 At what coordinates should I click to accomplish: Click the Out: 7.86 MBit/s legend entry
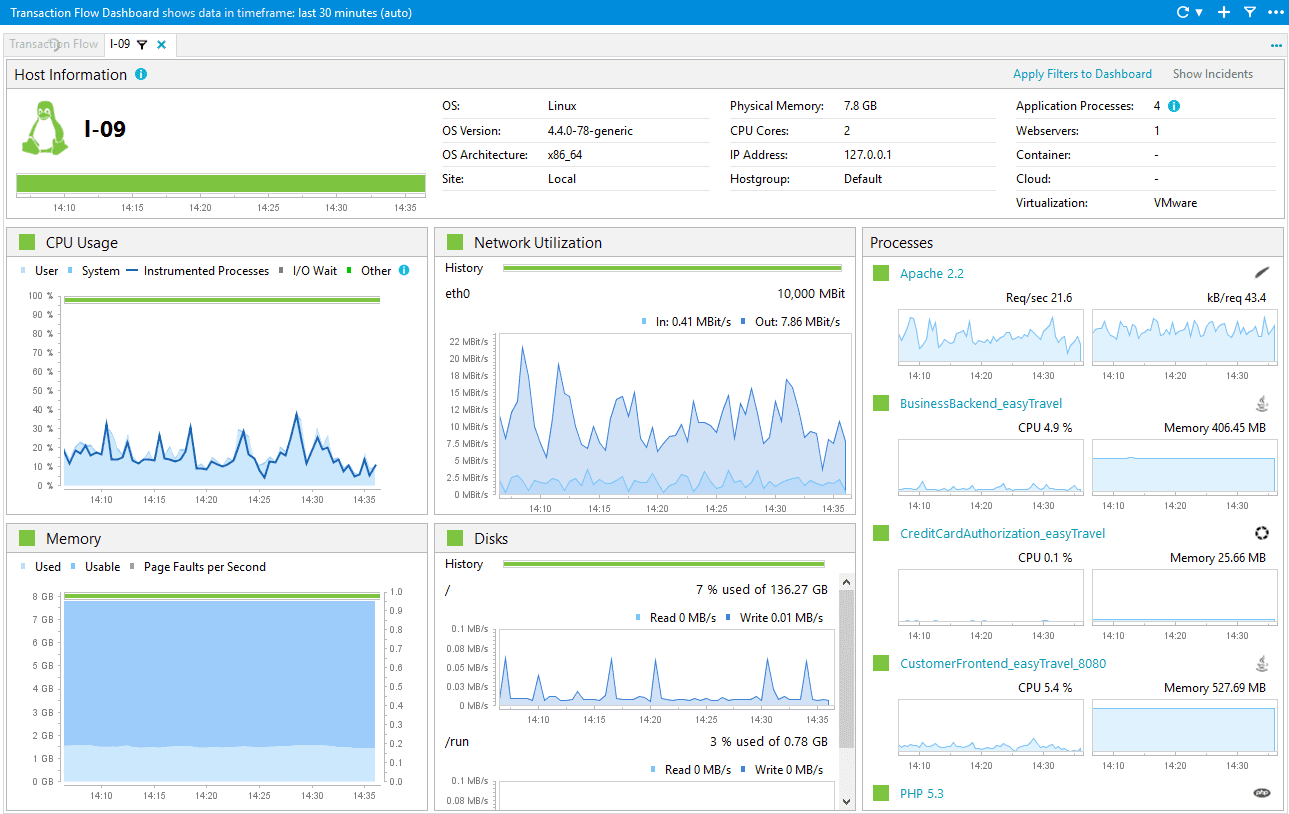click(x=790, y=322)
